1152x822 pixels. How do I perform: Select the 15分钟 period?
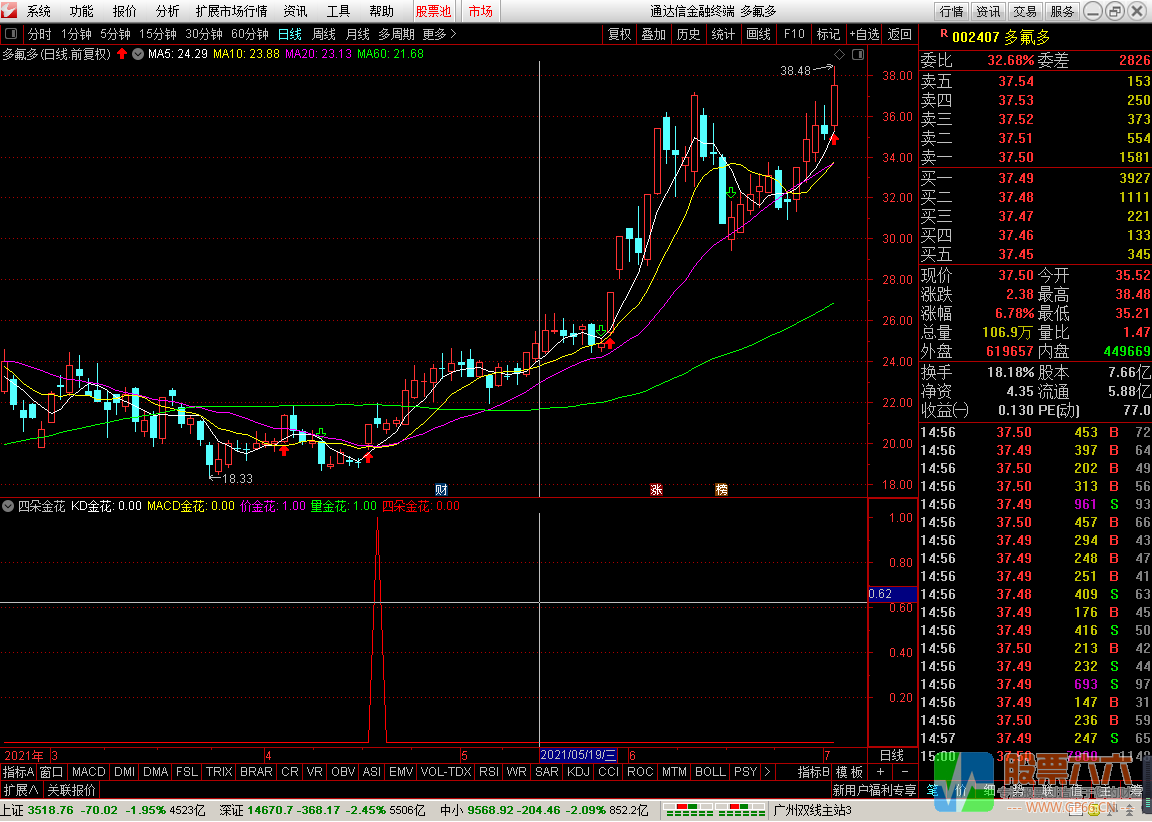click(158, 35)
